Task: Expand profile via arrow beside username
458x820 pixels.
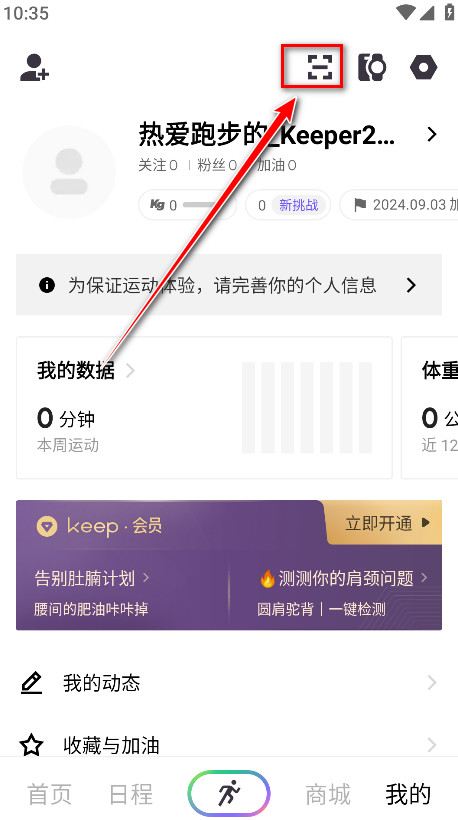Action: coord(431,134)
